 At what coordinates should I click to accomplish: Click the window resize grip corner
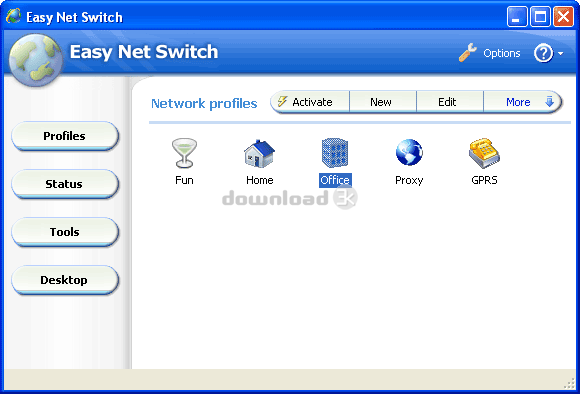570,384
